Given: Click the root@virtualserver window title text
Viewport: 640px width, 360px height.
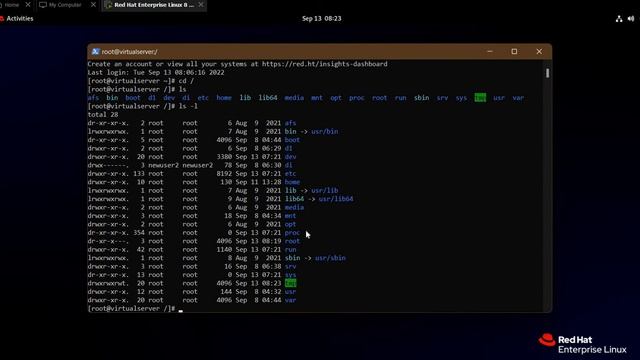Looking at the screenshot, I should pos(129,52).
